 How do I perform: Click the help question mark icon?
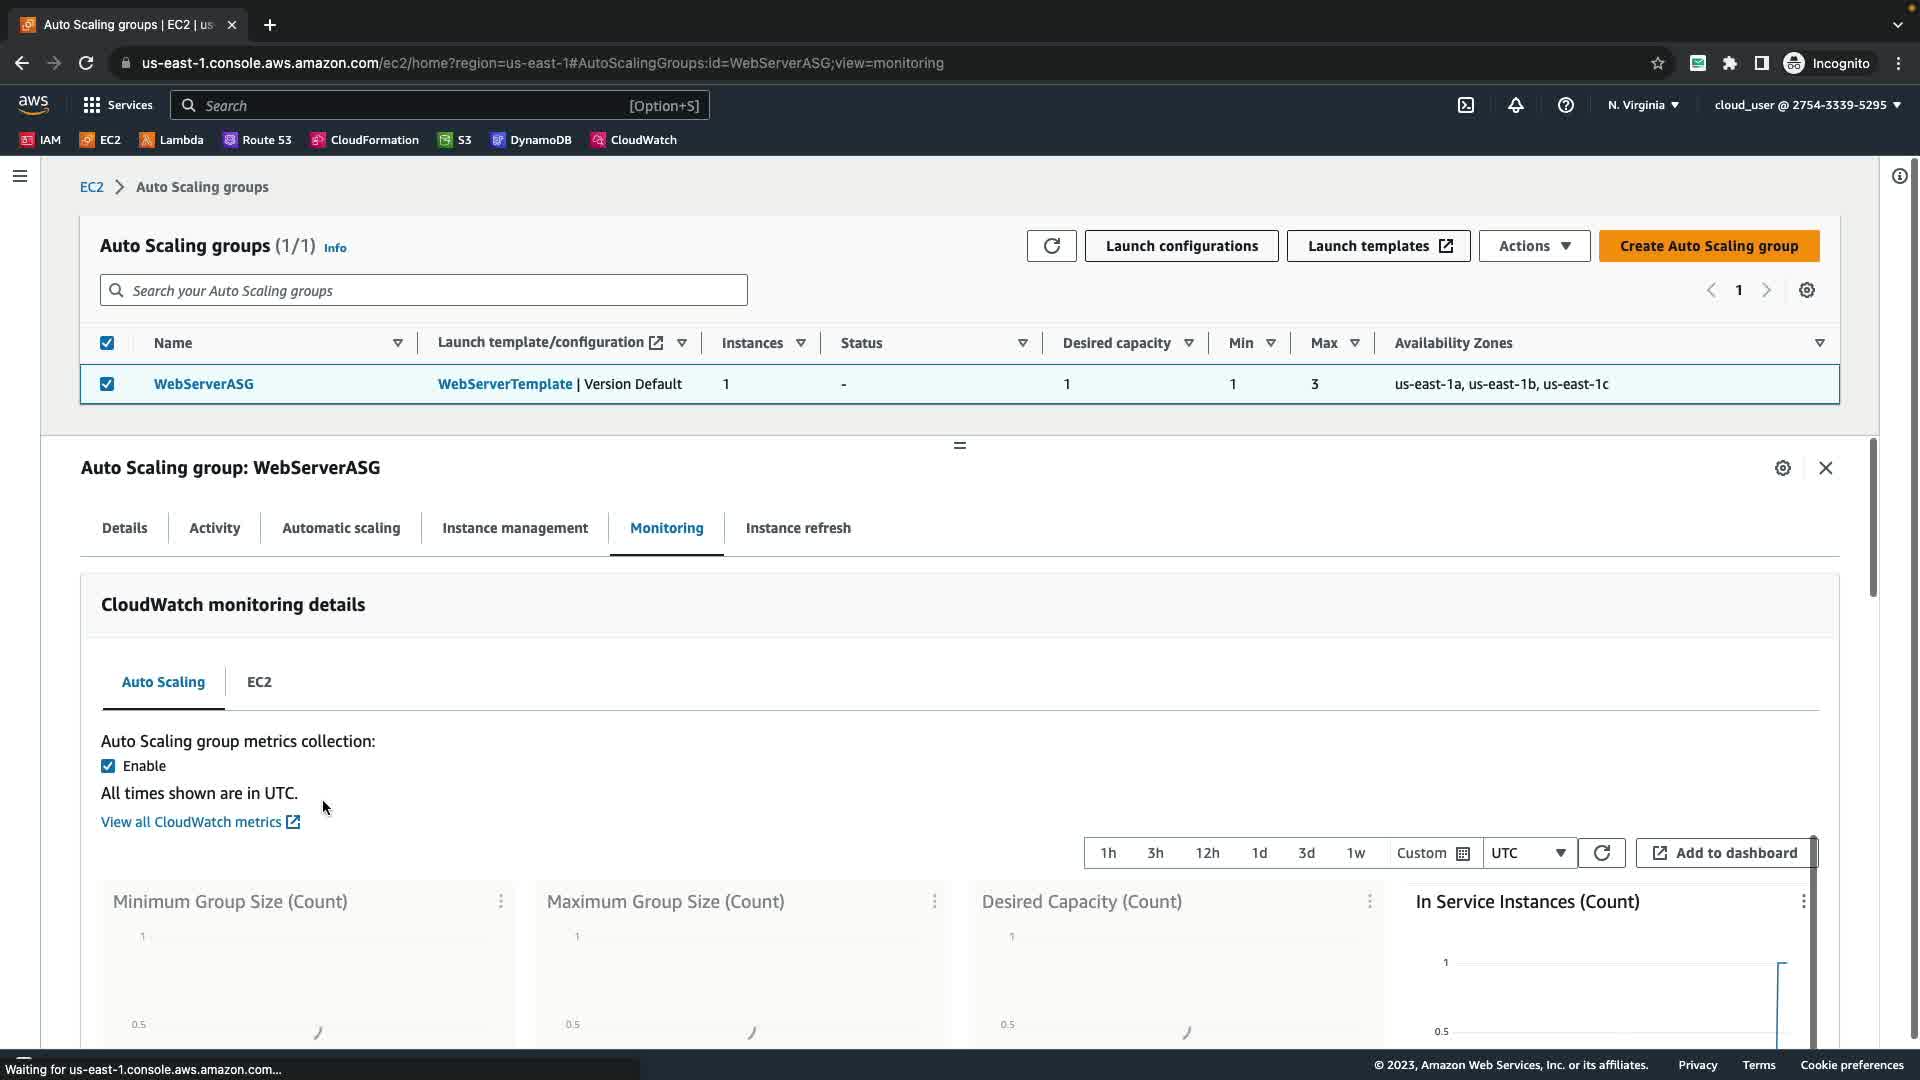(1566, 105)
